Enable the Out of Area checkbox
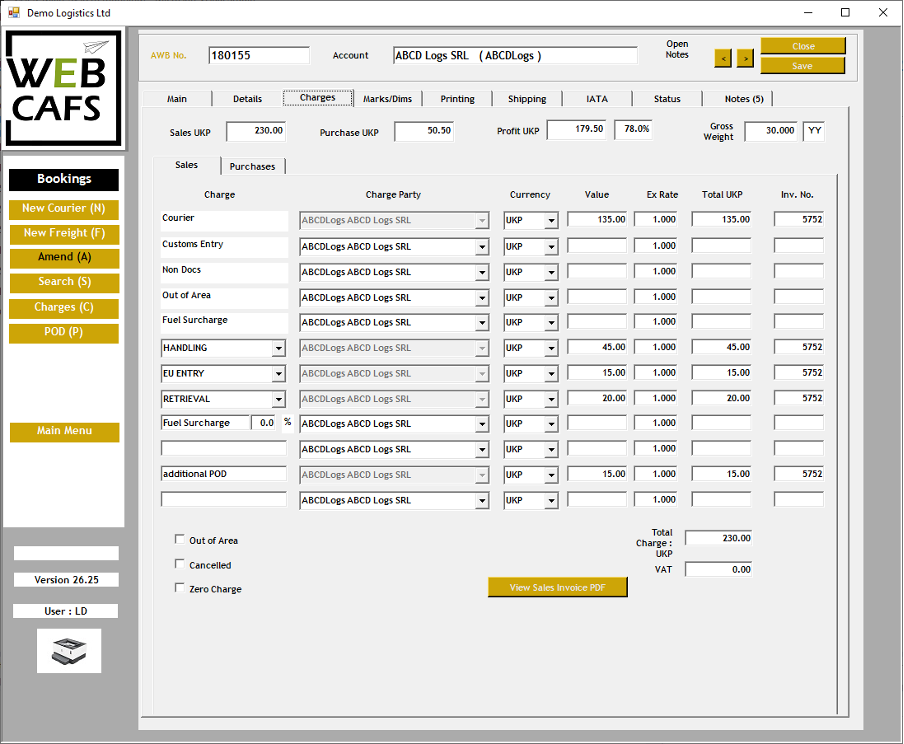The height and width of the screenshot is (744, 904). (x=180, y=540)
